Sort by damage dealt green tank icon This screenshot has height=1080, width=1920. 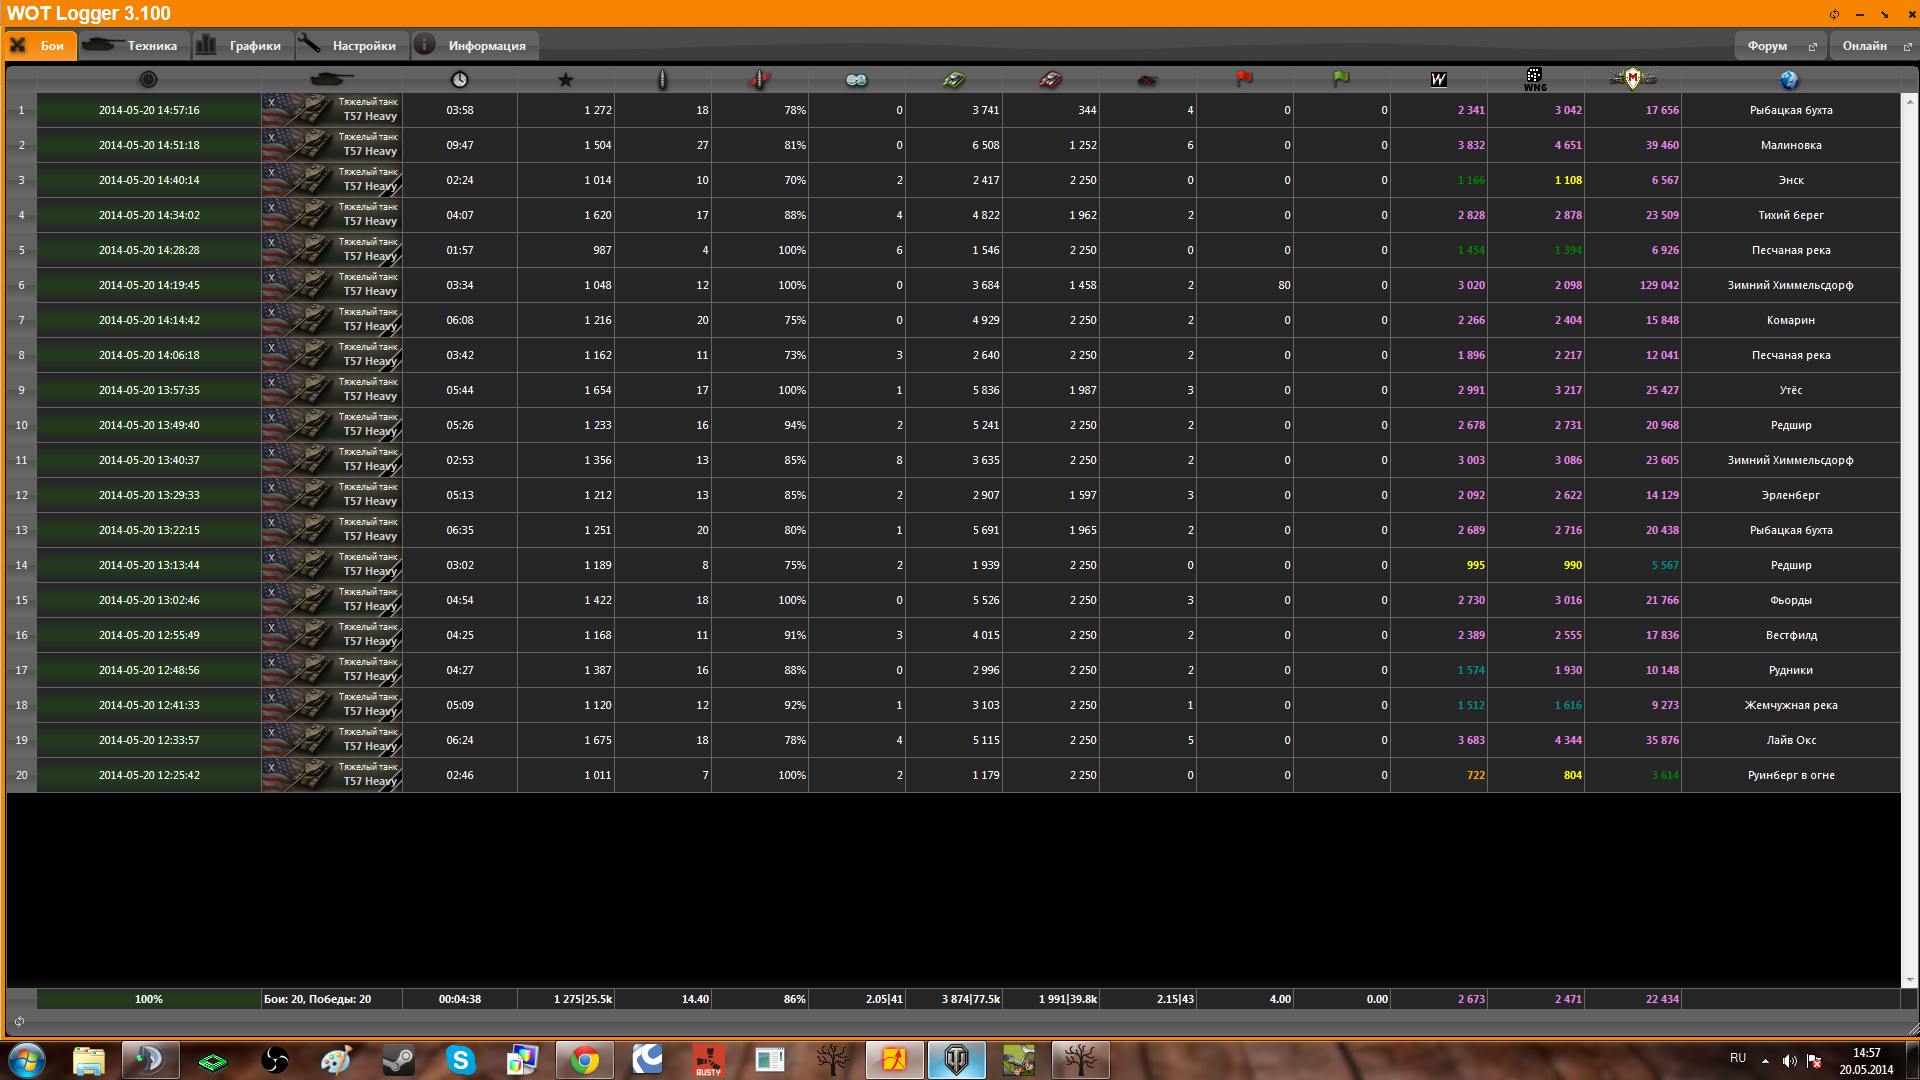point(953,79)
